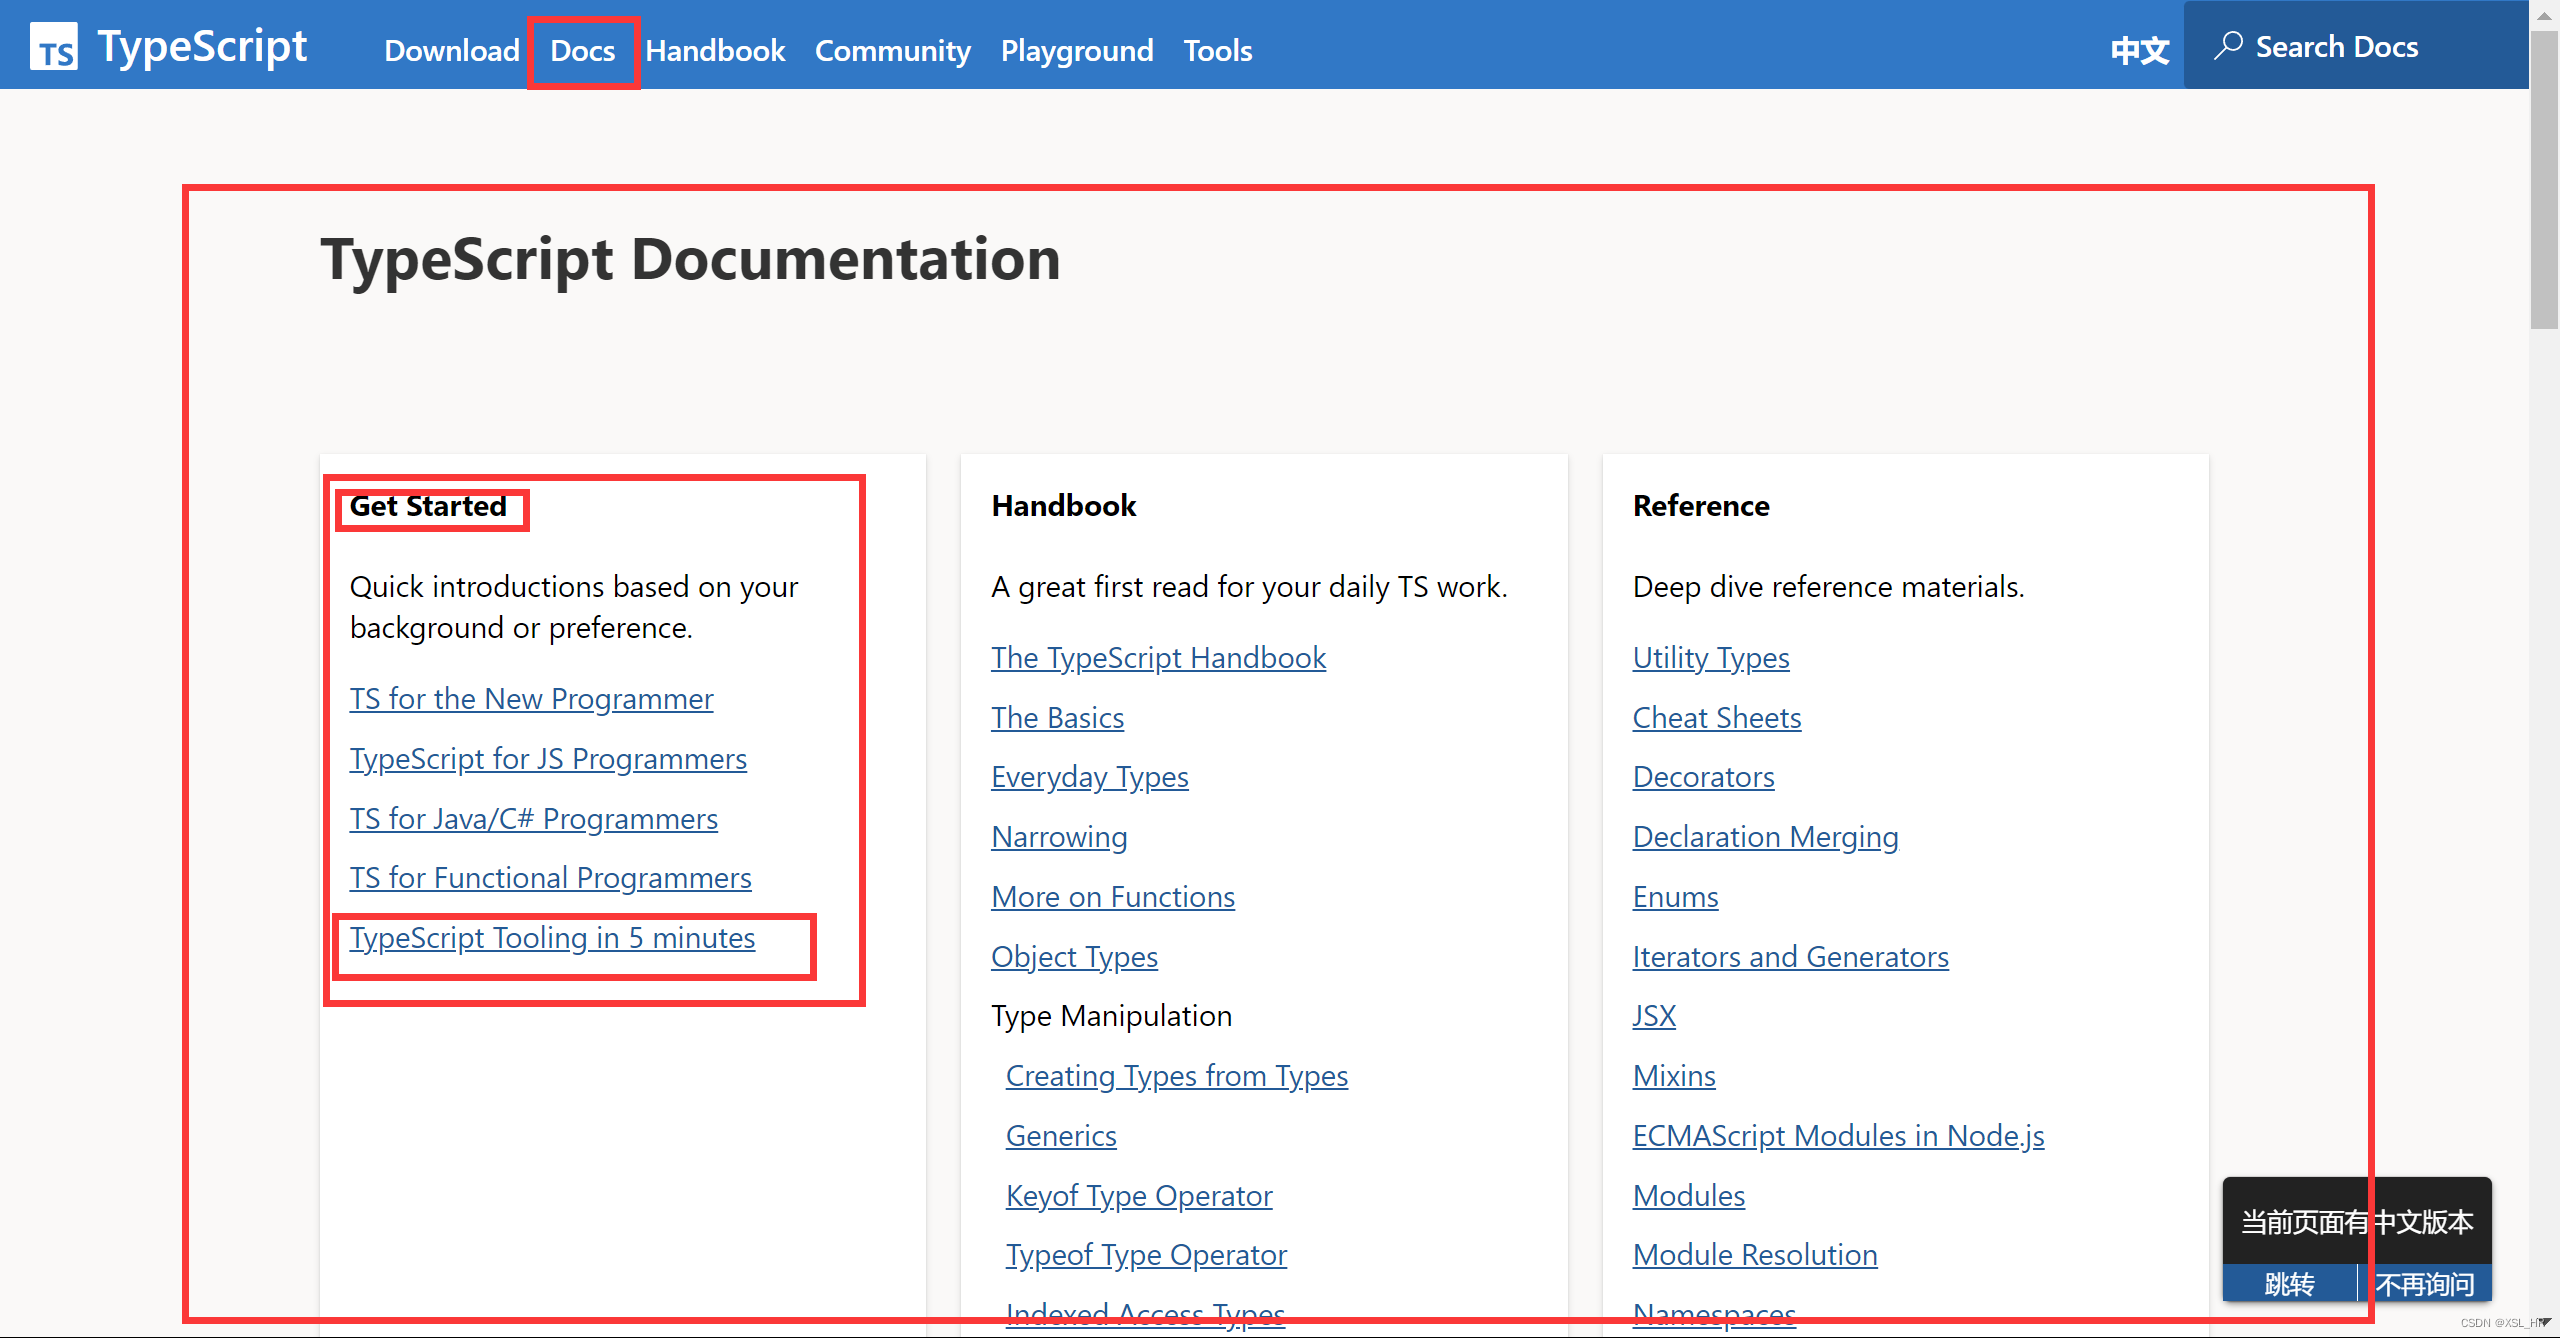Click the Chinese language toggle icon
The width and height of the screenshot is (2560, 1338).
(2138, 49)
